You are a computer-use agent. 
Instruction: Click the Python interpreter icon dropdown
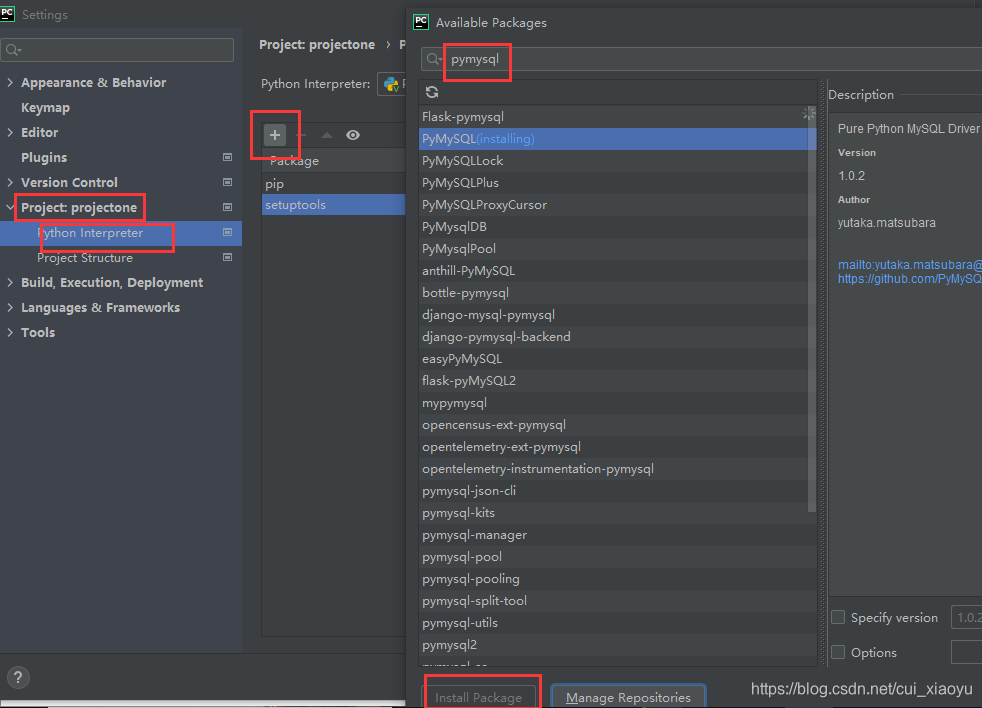point(391,84)
